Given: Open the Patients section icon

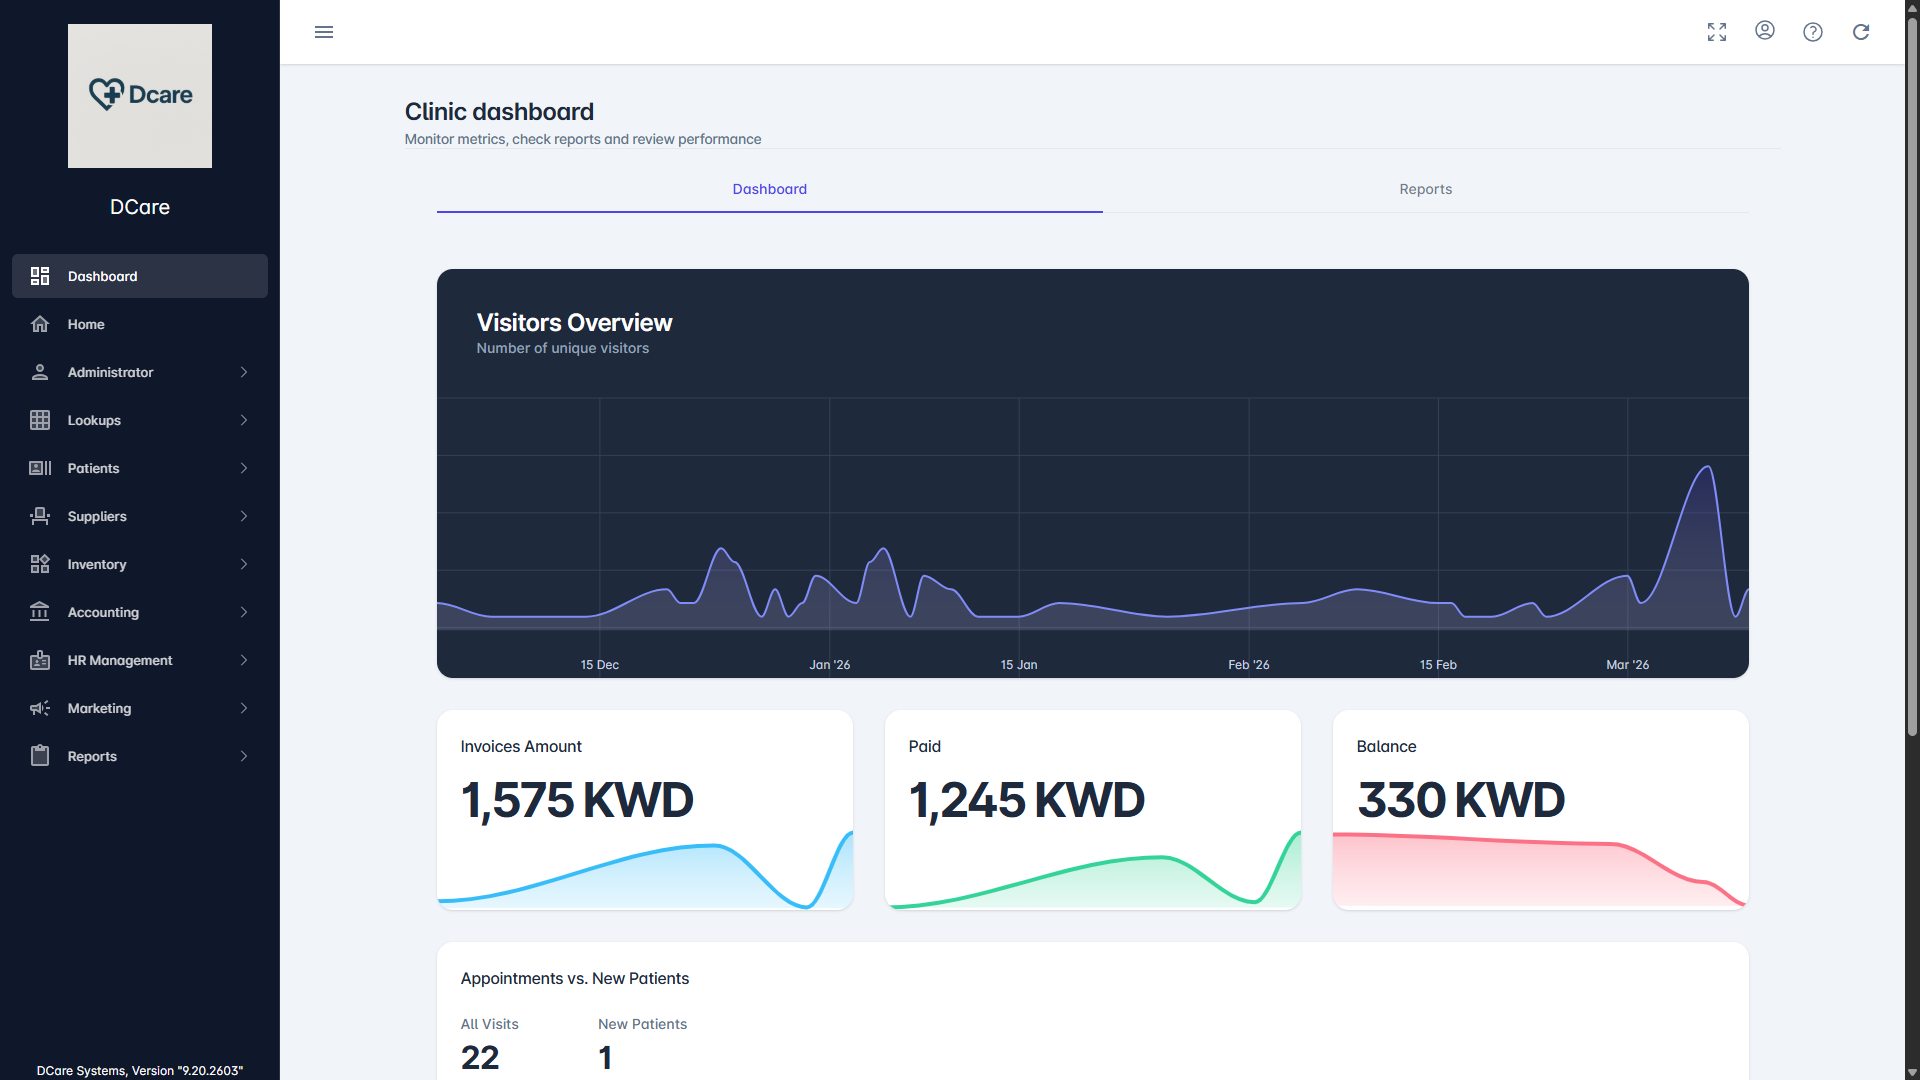Looking at the screenshot, I should (39, 468).
